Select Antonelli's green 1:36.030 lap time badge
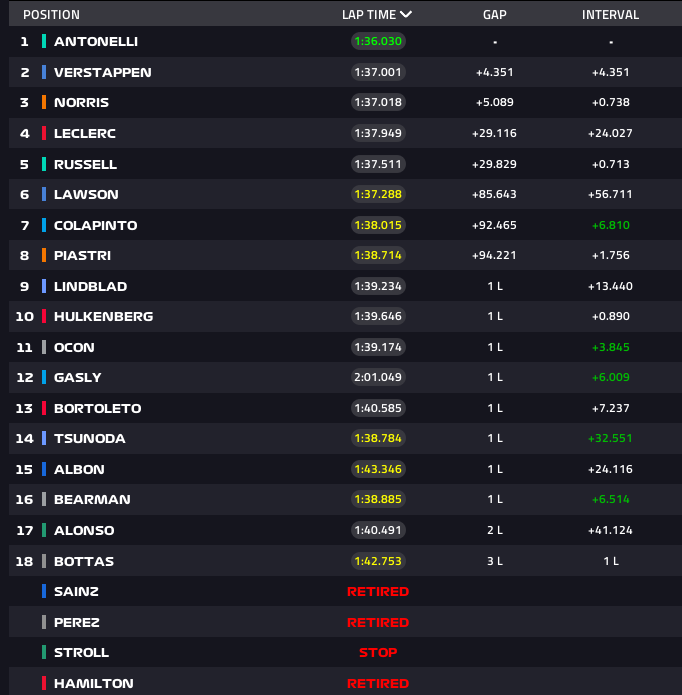Viewport: 682px width, 695px height. pos(378,41)
